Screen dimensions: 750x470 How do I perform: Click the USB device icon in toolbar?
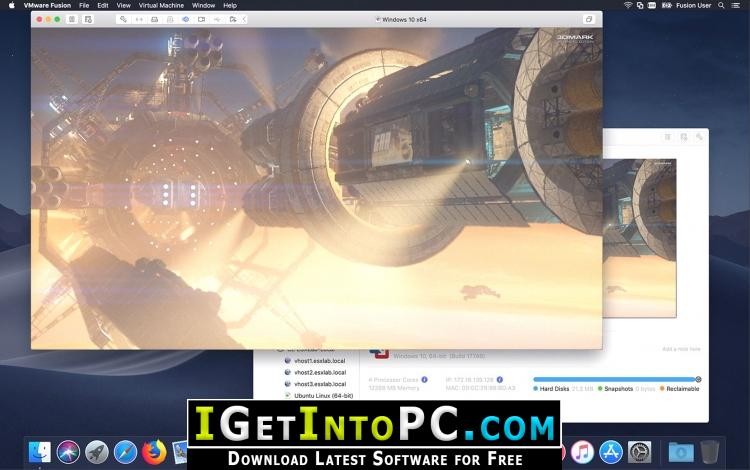tap(217, 19)
